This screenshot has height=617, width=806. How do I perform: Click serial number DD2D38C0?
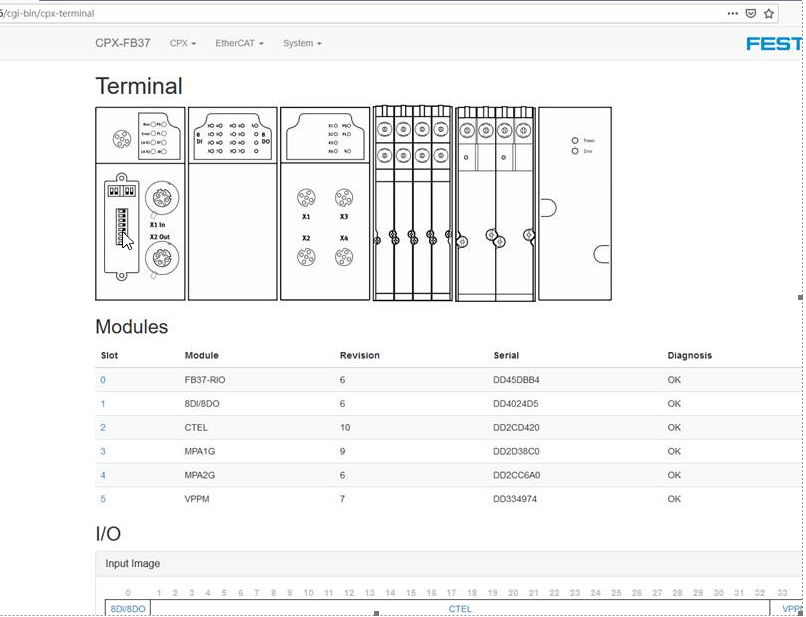(517, 451)
